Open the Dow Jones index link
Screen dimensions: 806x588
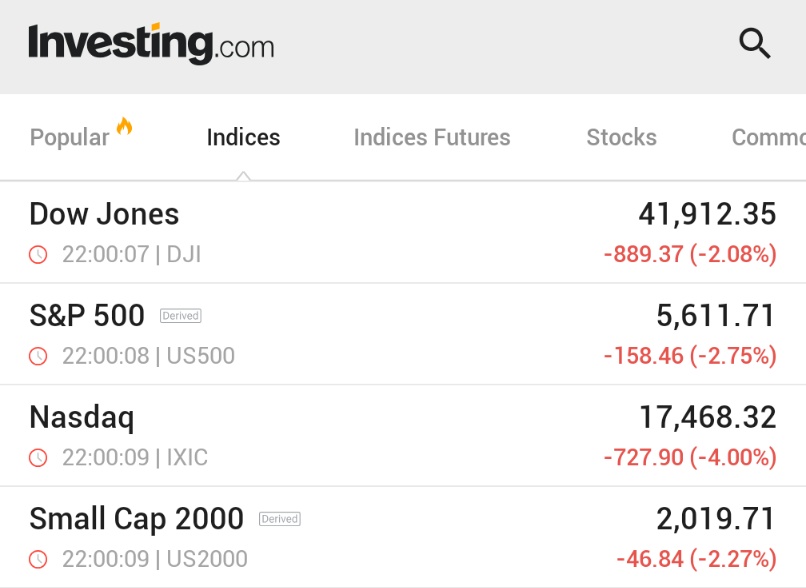pos(104,214)
